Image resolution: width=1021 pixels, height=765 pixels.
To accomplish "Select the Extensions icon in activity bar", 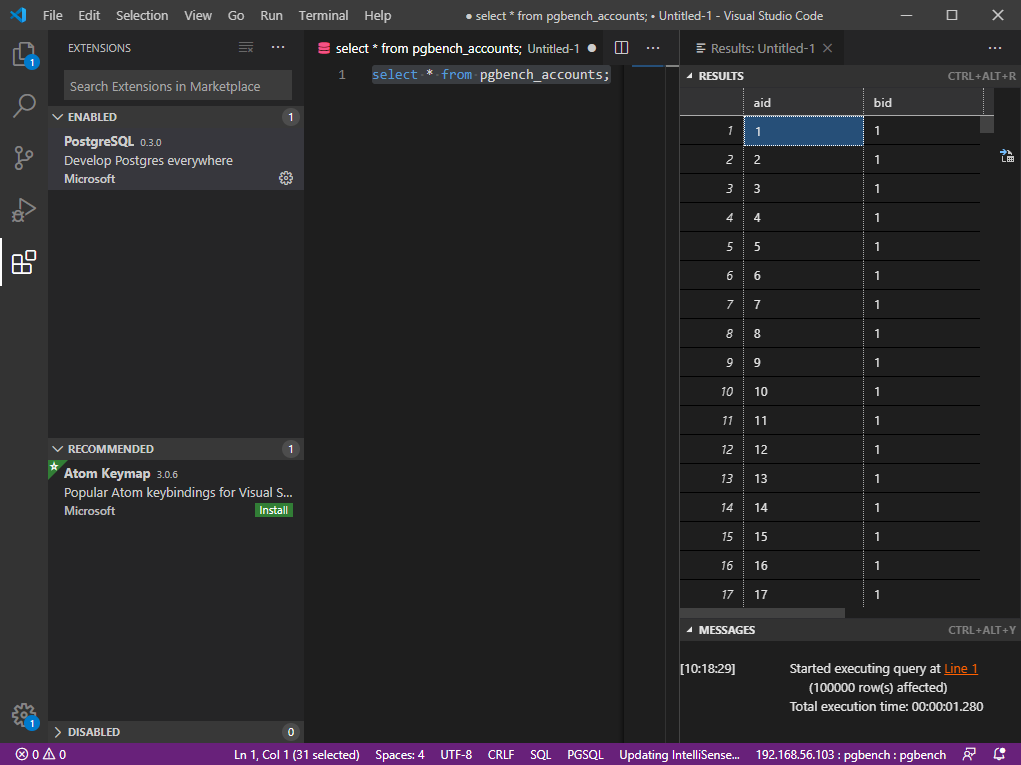I will pyautogui.click(x=24, y=263).
